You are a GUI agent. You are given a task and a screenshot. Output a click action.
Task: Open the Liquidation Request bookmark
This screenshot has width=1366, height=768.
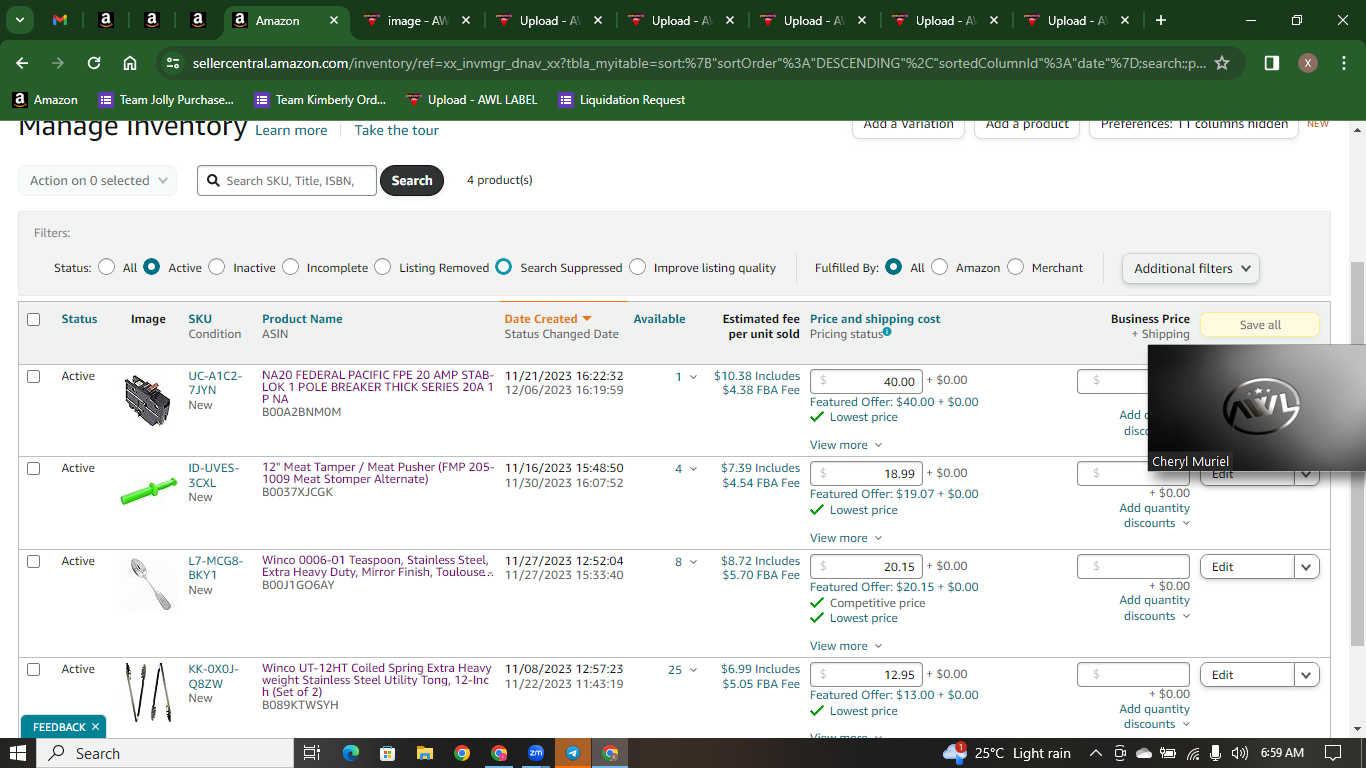click(x=622, y=100)
